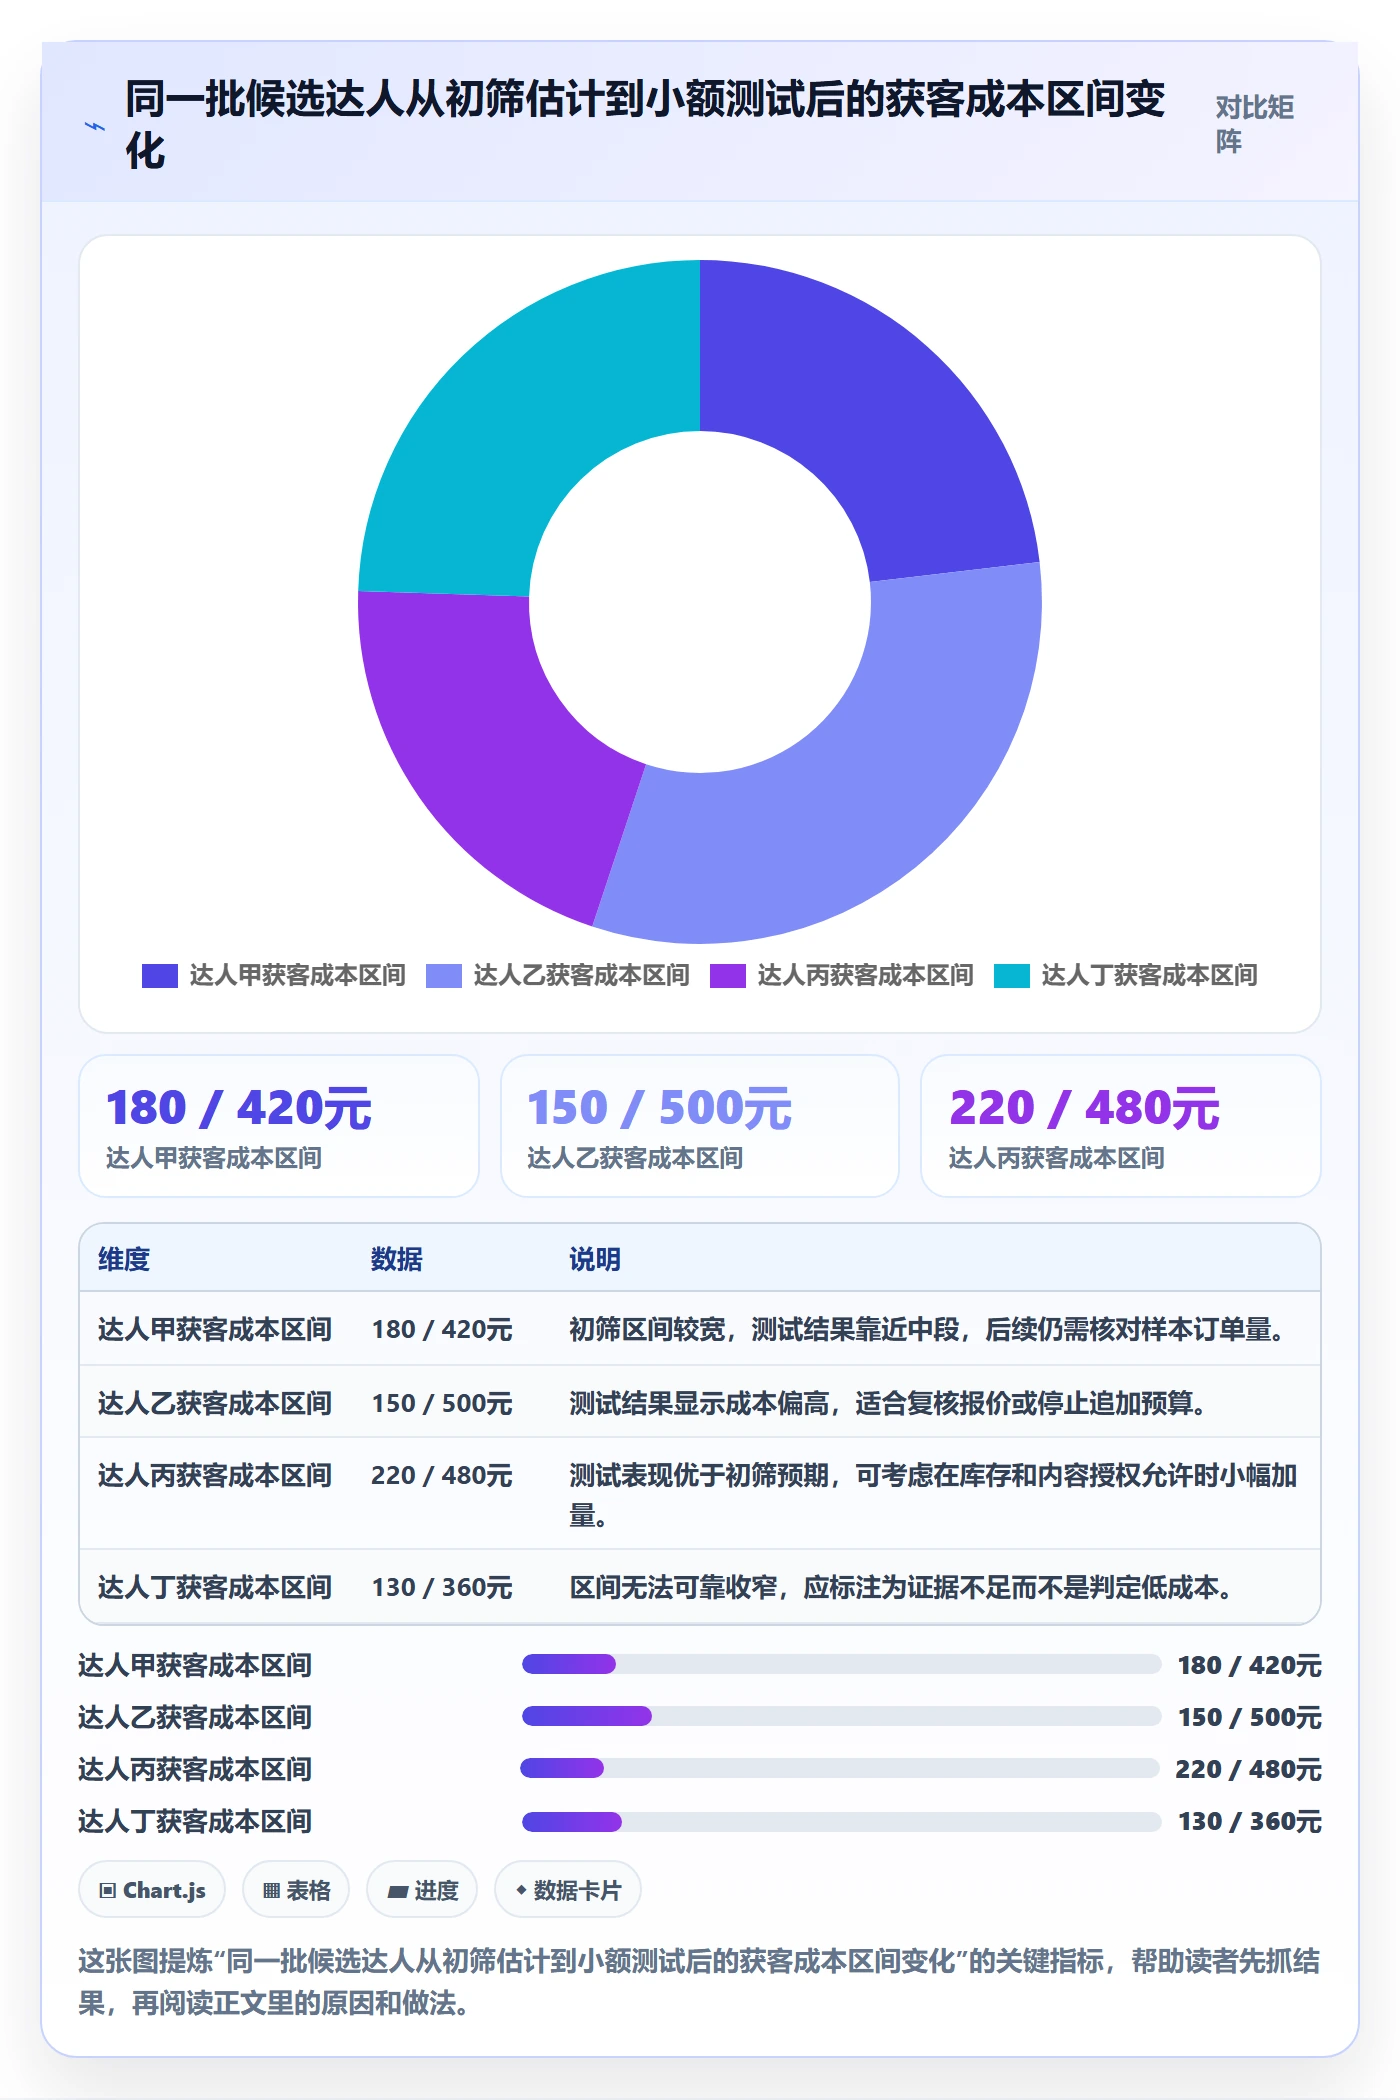1400x2100 pixels.
Task: Click the 说明 column header
Action: coord(595,1259)
